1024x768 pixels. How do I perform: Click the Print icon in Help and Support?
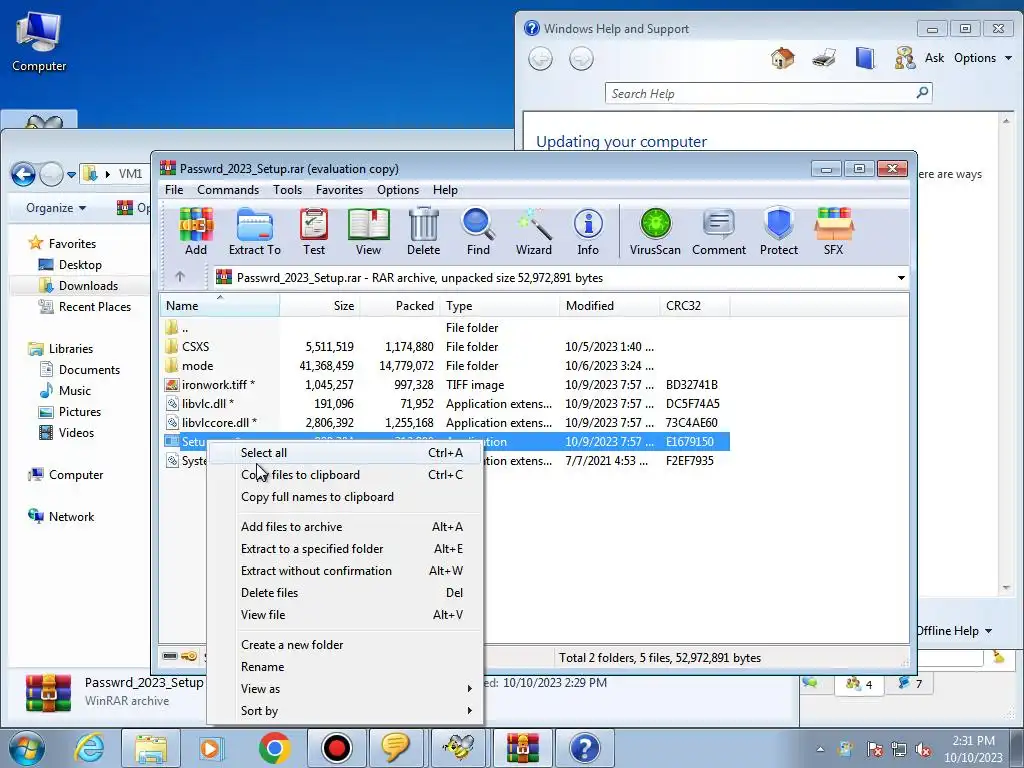824,58
